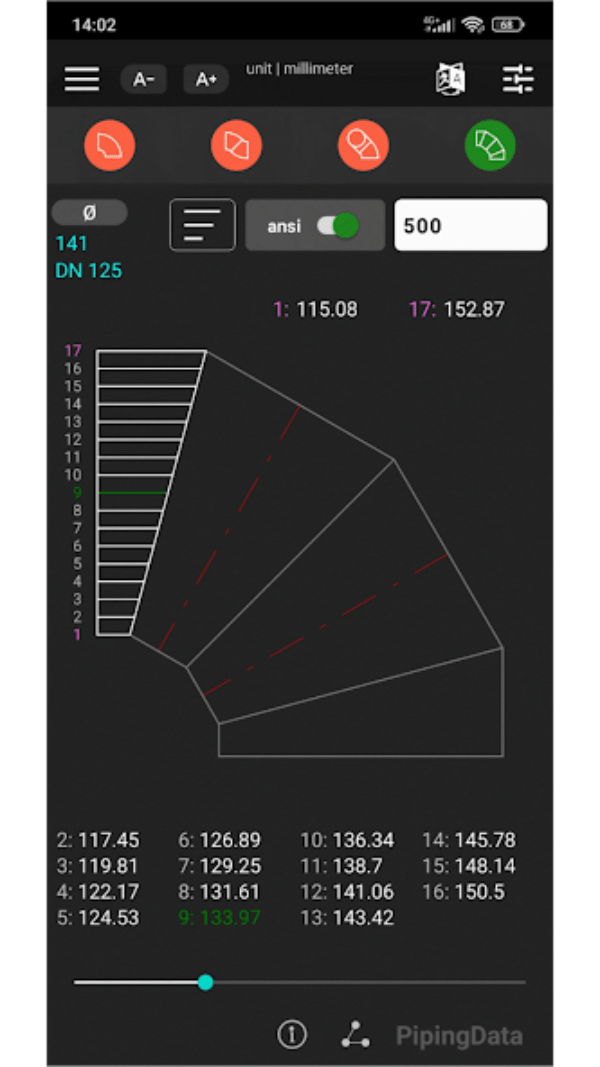Select the green segmented elbow icon

click(x=490, y=147)
